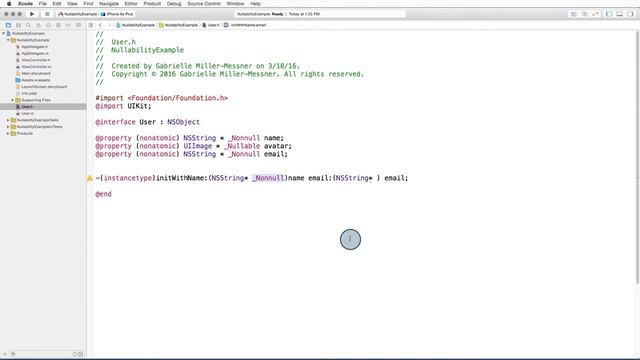Select Main.storyboard in navigator

36,73
